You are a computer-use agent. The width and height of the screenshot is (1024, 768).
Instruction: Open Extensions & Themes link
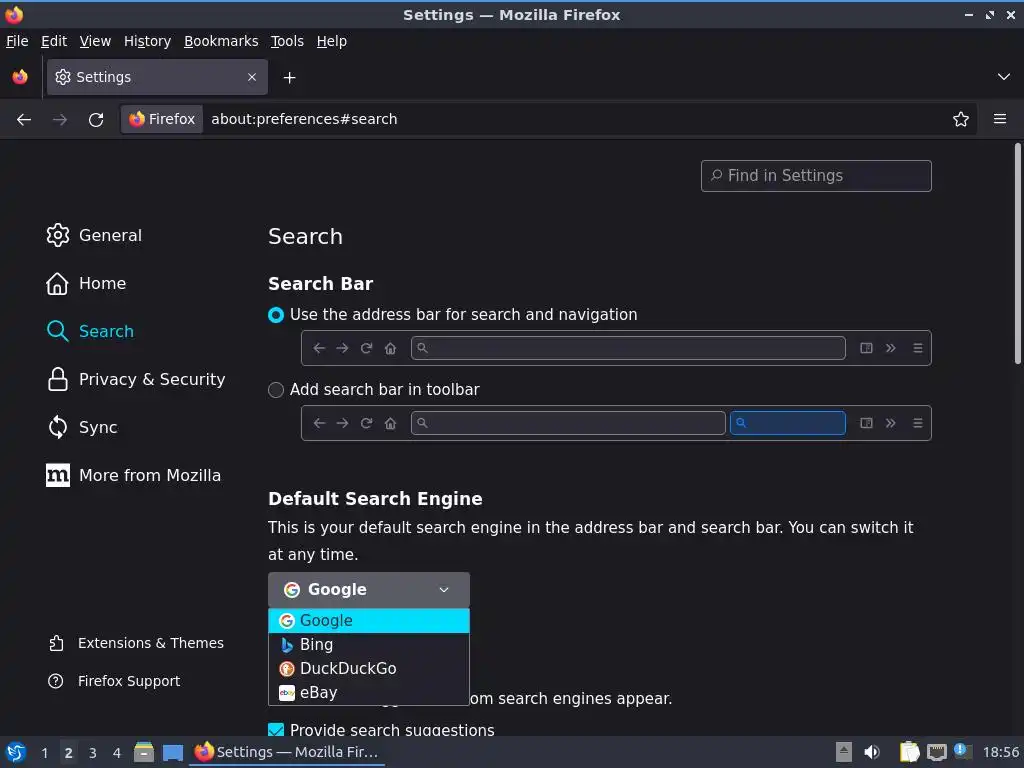click(x=136, y=643)
